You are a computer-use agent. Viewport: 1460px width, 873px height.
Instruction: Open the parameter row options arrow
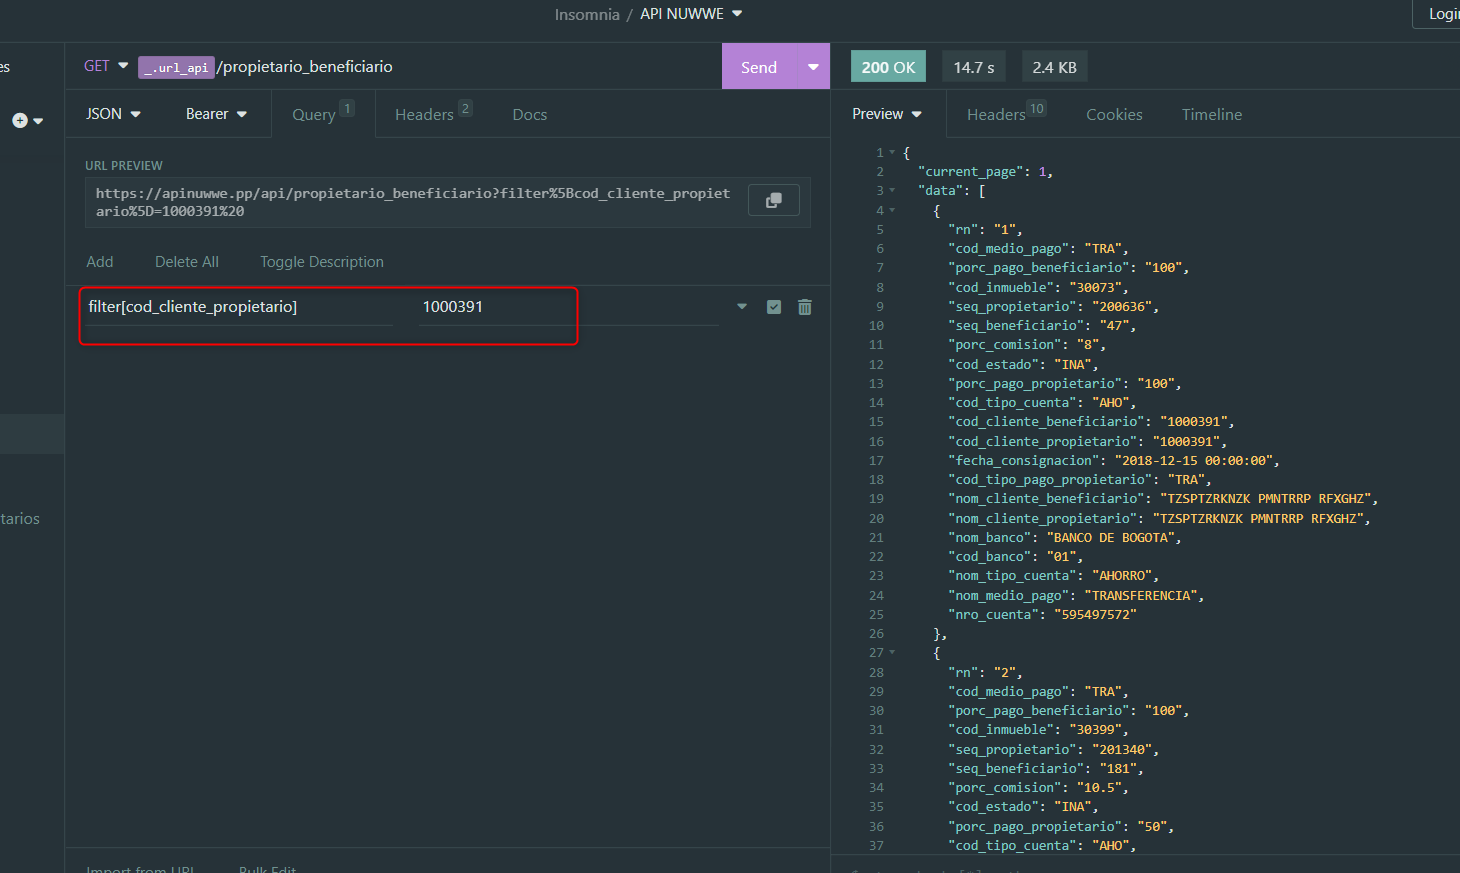[x=742, y=307]
